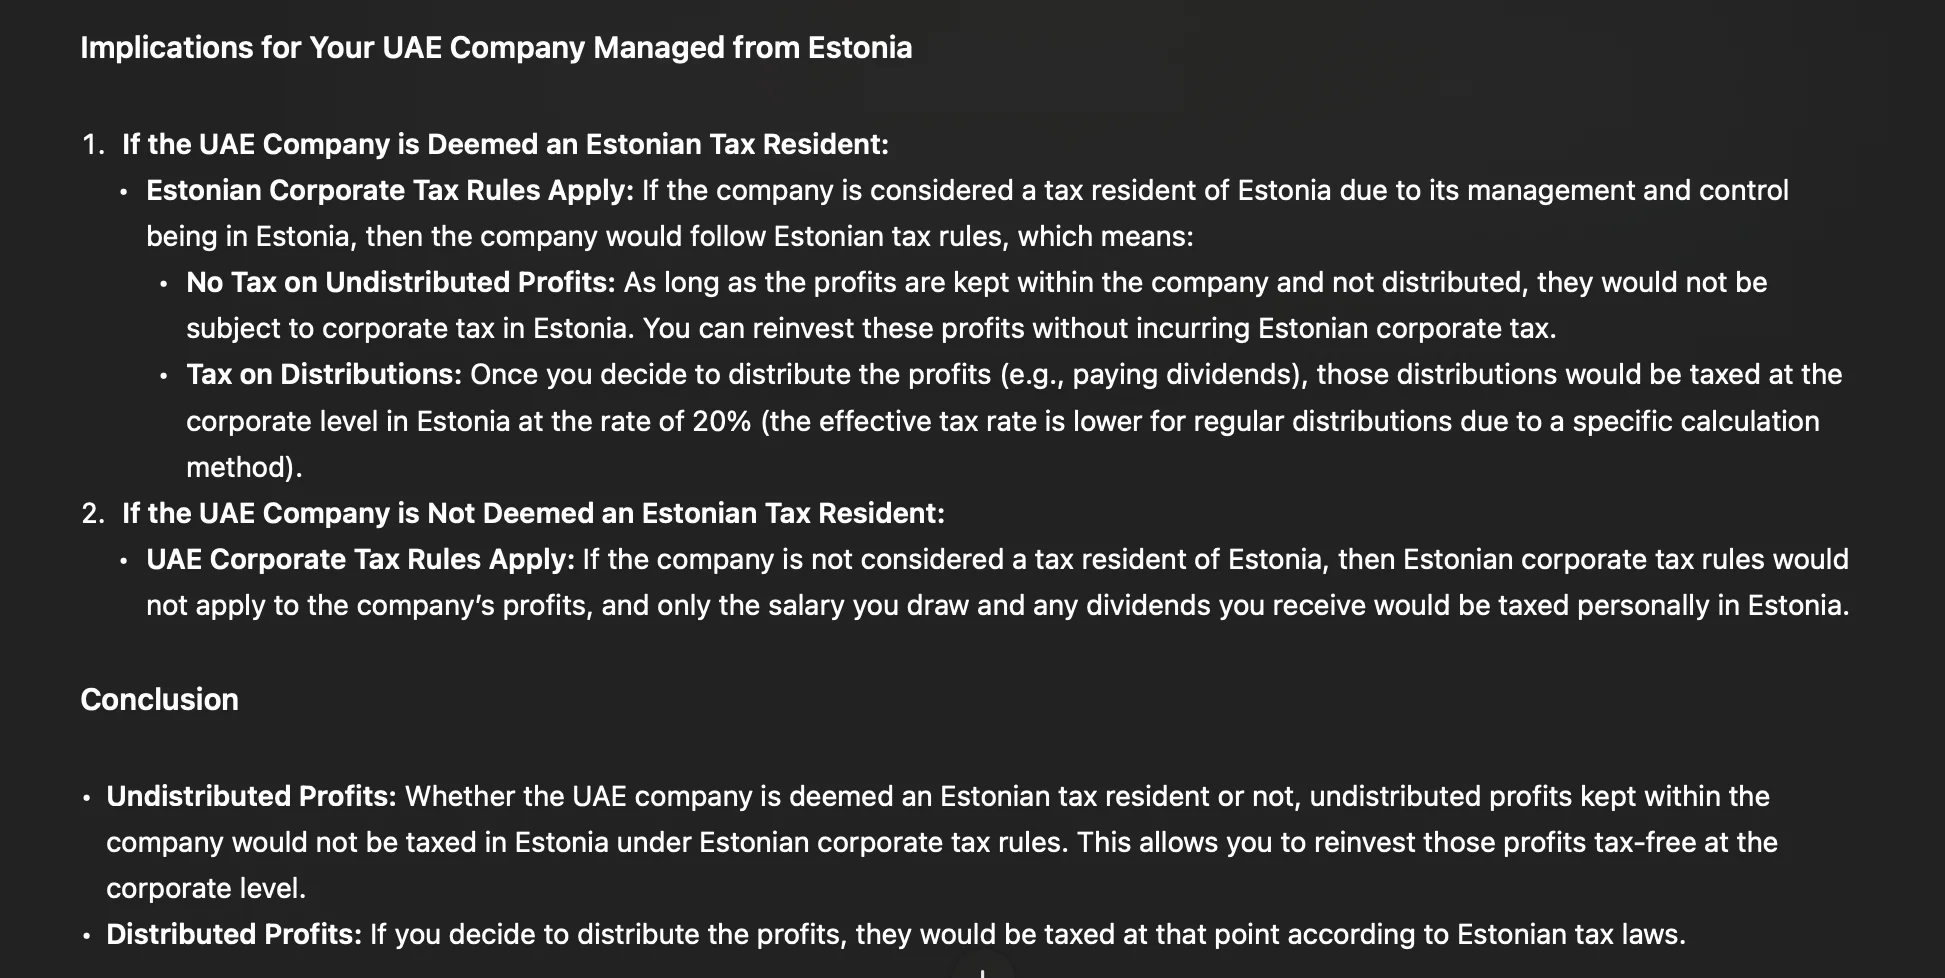The width and height of the screenshot is (1945, 978).
Task: Click 'Tax on Distributions' bold label
Action: coord(324,374)
